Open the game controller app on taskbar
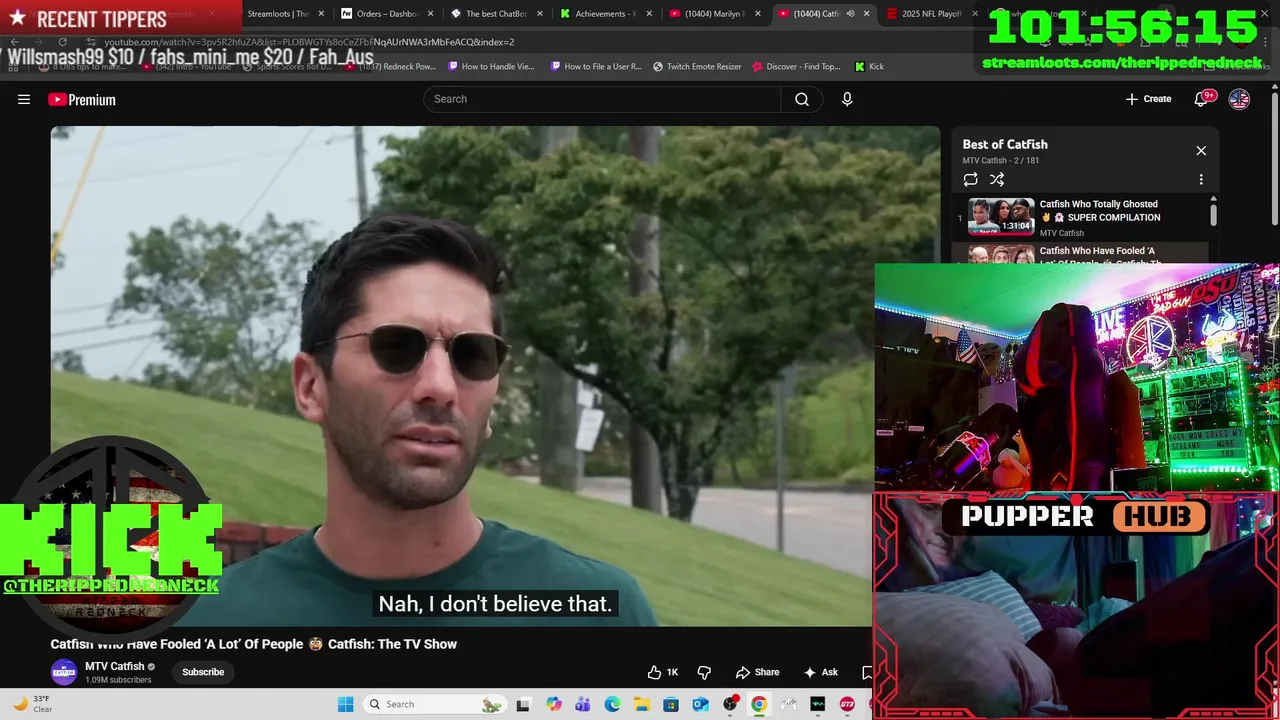The height and width of the screenshot is (720, 1280). pyautogui.click(x=789, y=704)
